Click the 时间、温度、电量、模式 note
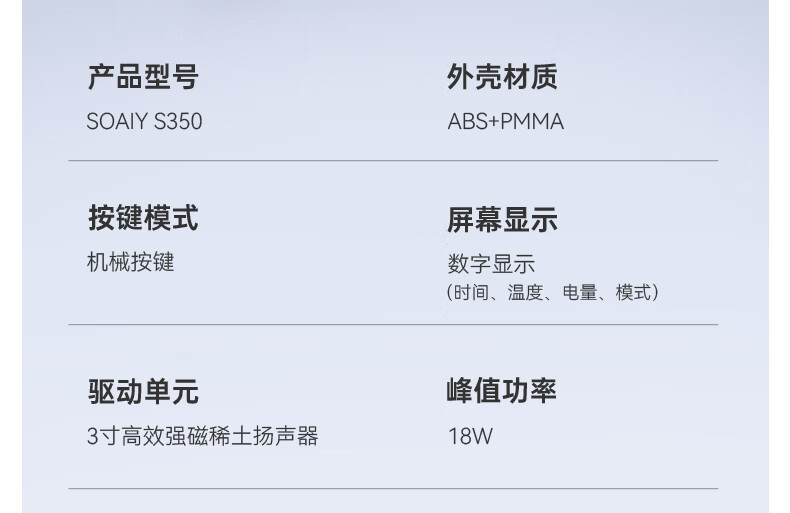Viewport: 790px width, 513px height. (553, 292)
